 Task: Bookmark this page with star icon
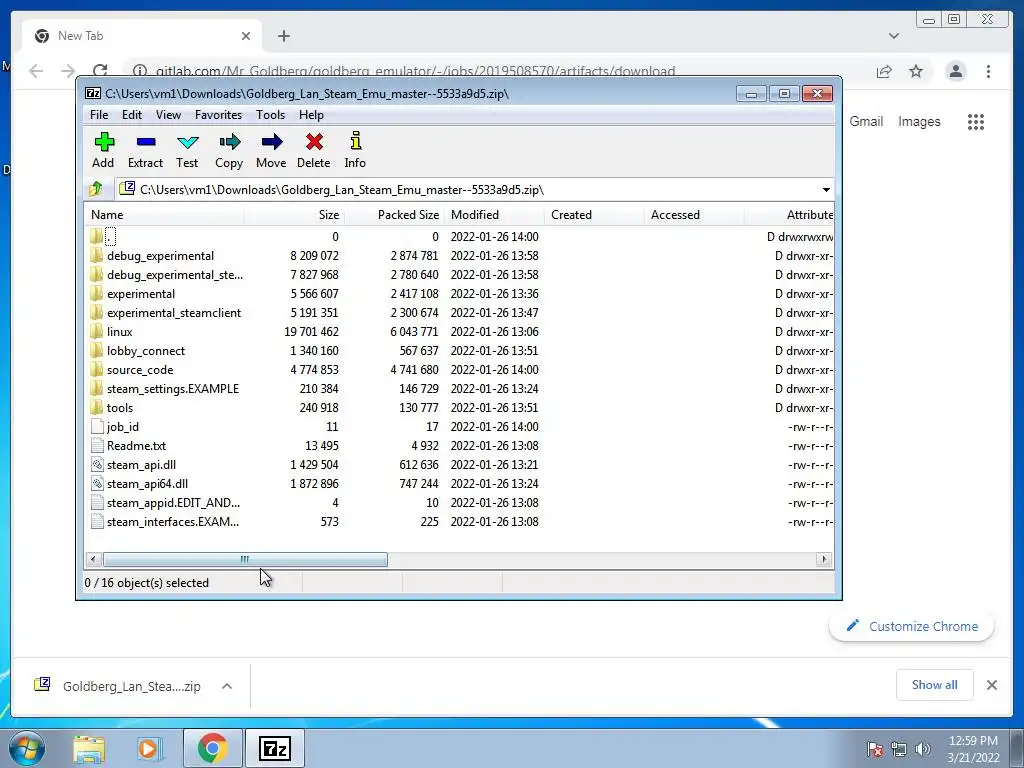(x=916, y=71)
